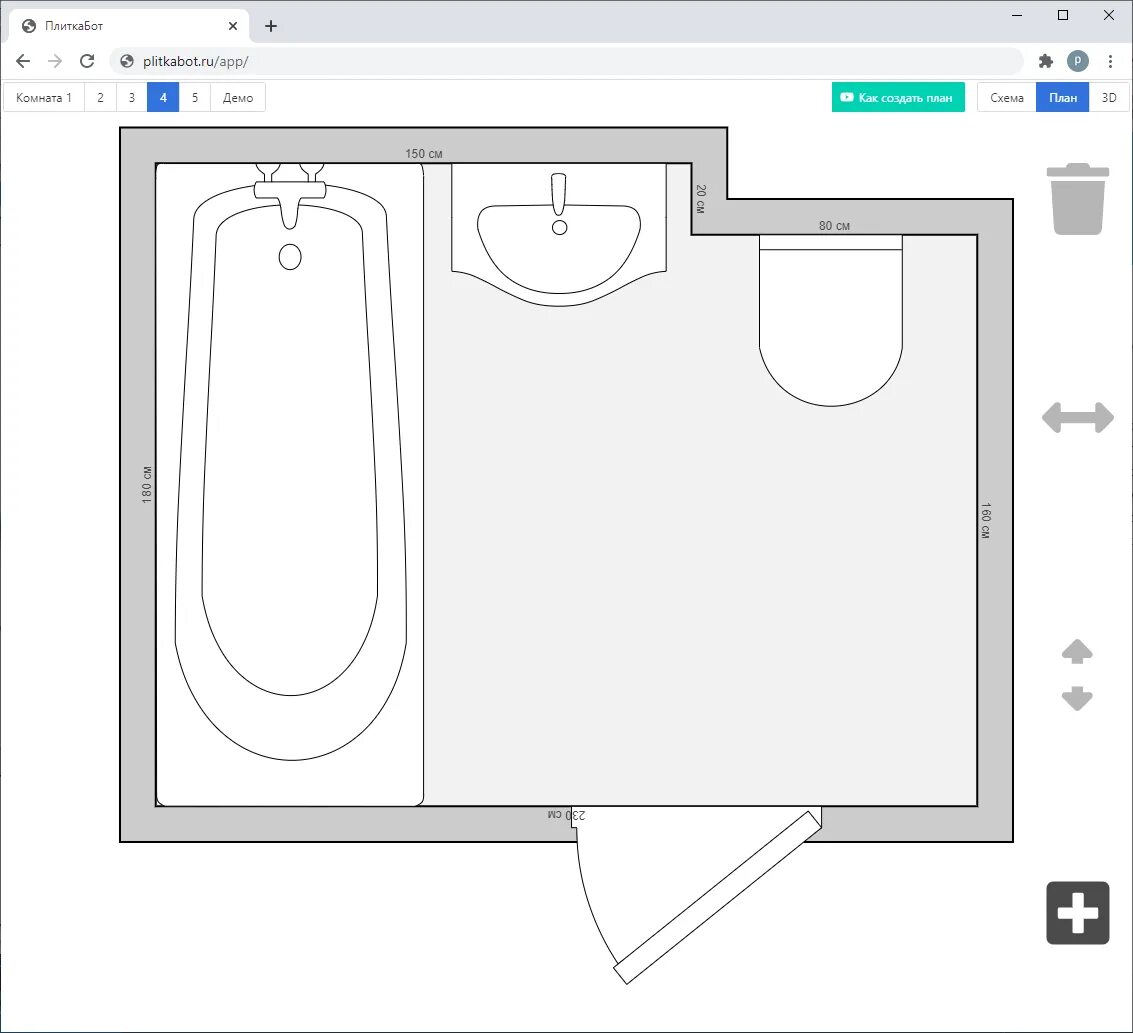1133x1033 pixels.
Task: Open a new browser tab
Action: tap(271, 26)
